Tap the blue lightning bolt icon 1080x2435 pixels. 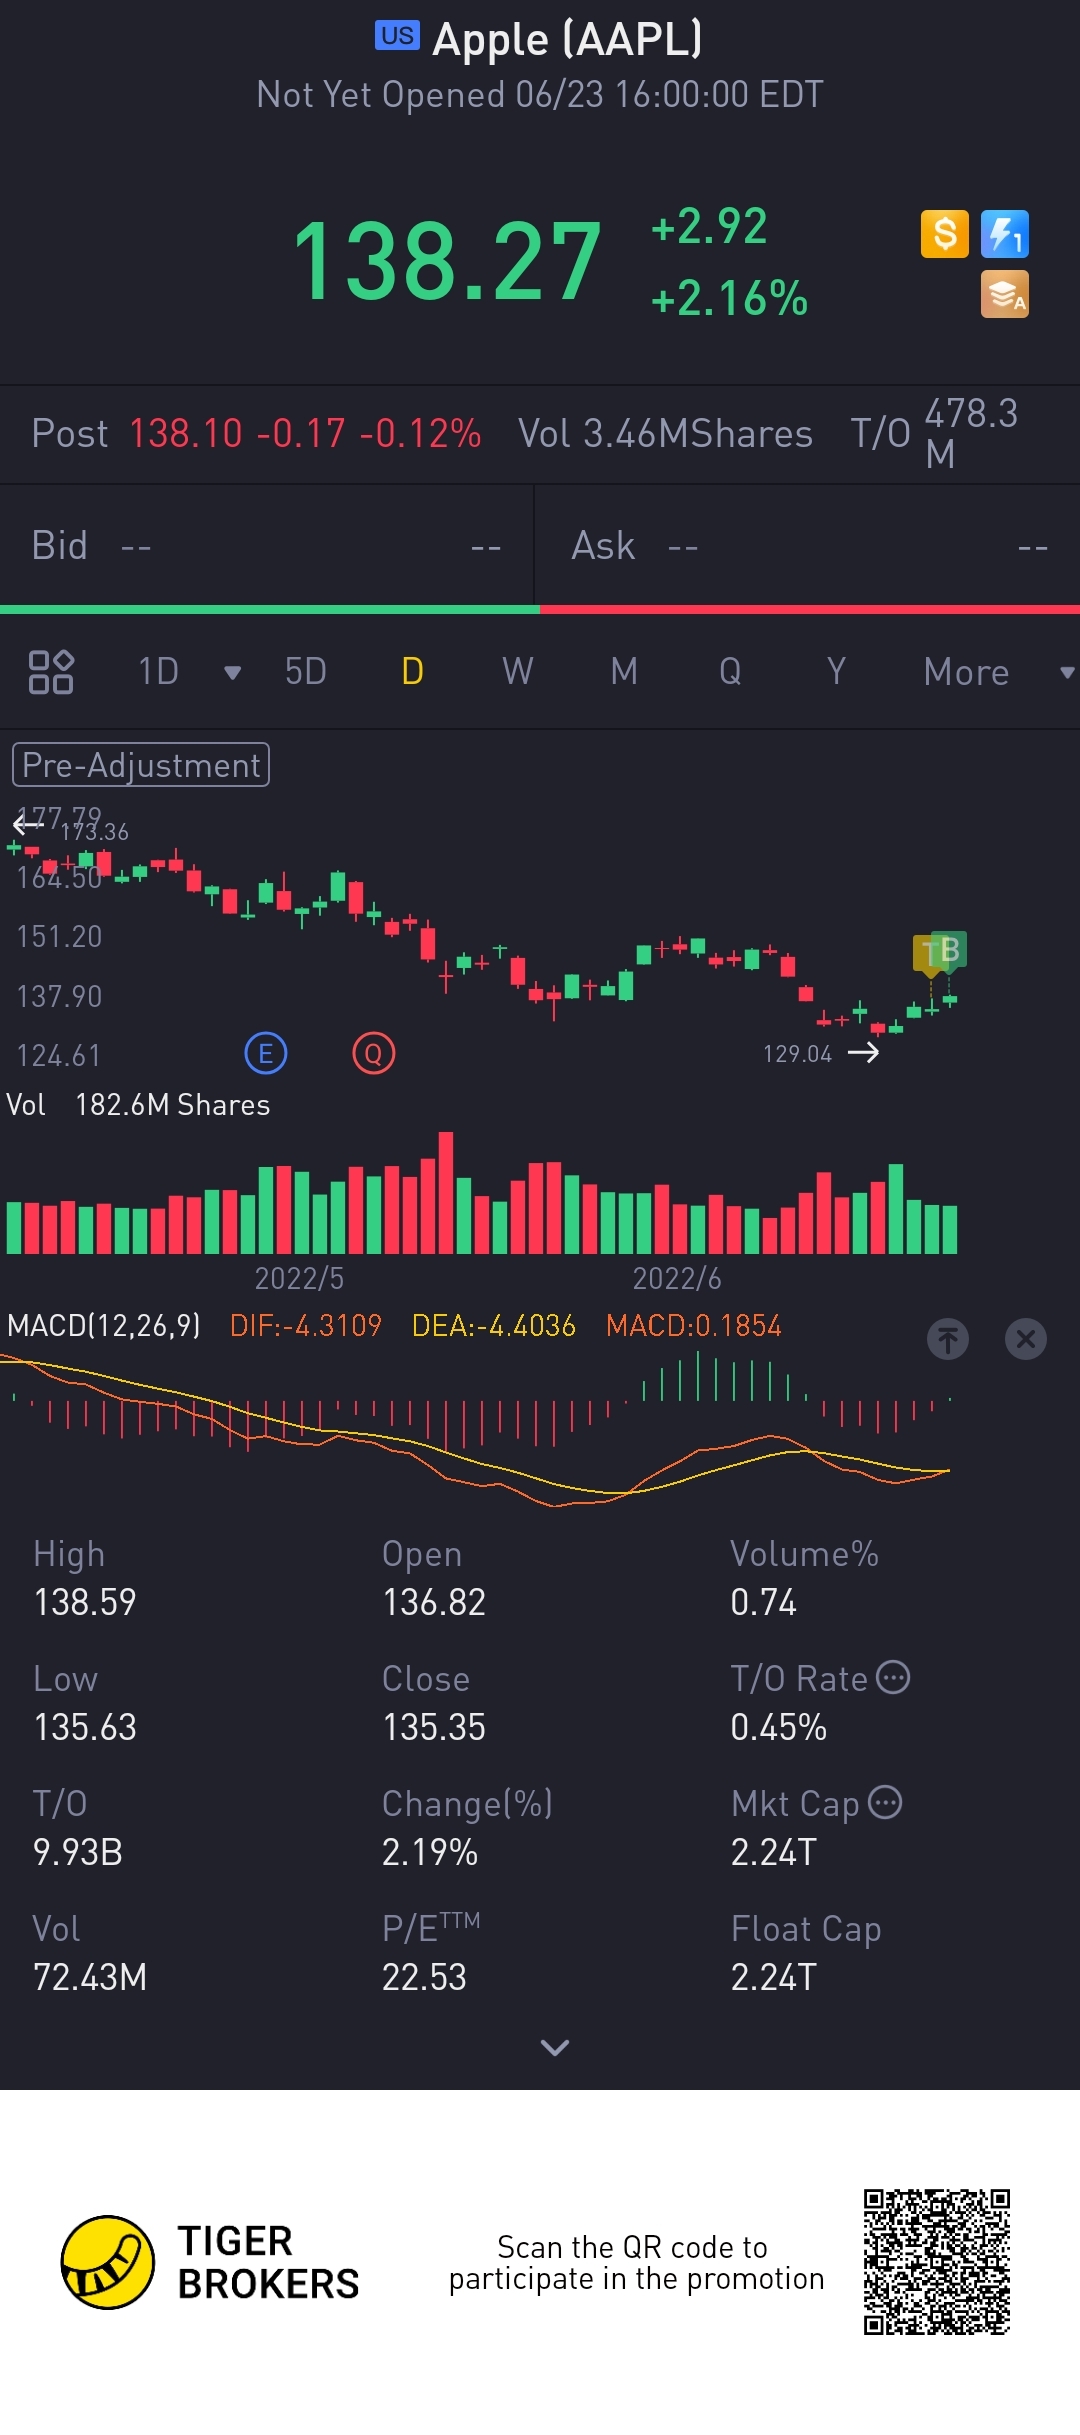pos(1004,234)
